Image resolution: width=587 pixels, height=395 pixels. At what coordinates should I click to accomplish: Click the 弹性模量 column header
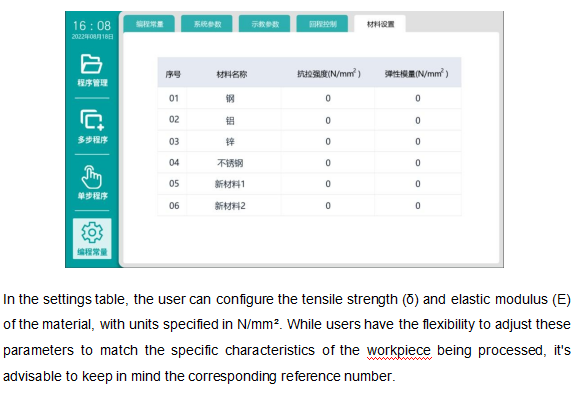coord(416,73)
